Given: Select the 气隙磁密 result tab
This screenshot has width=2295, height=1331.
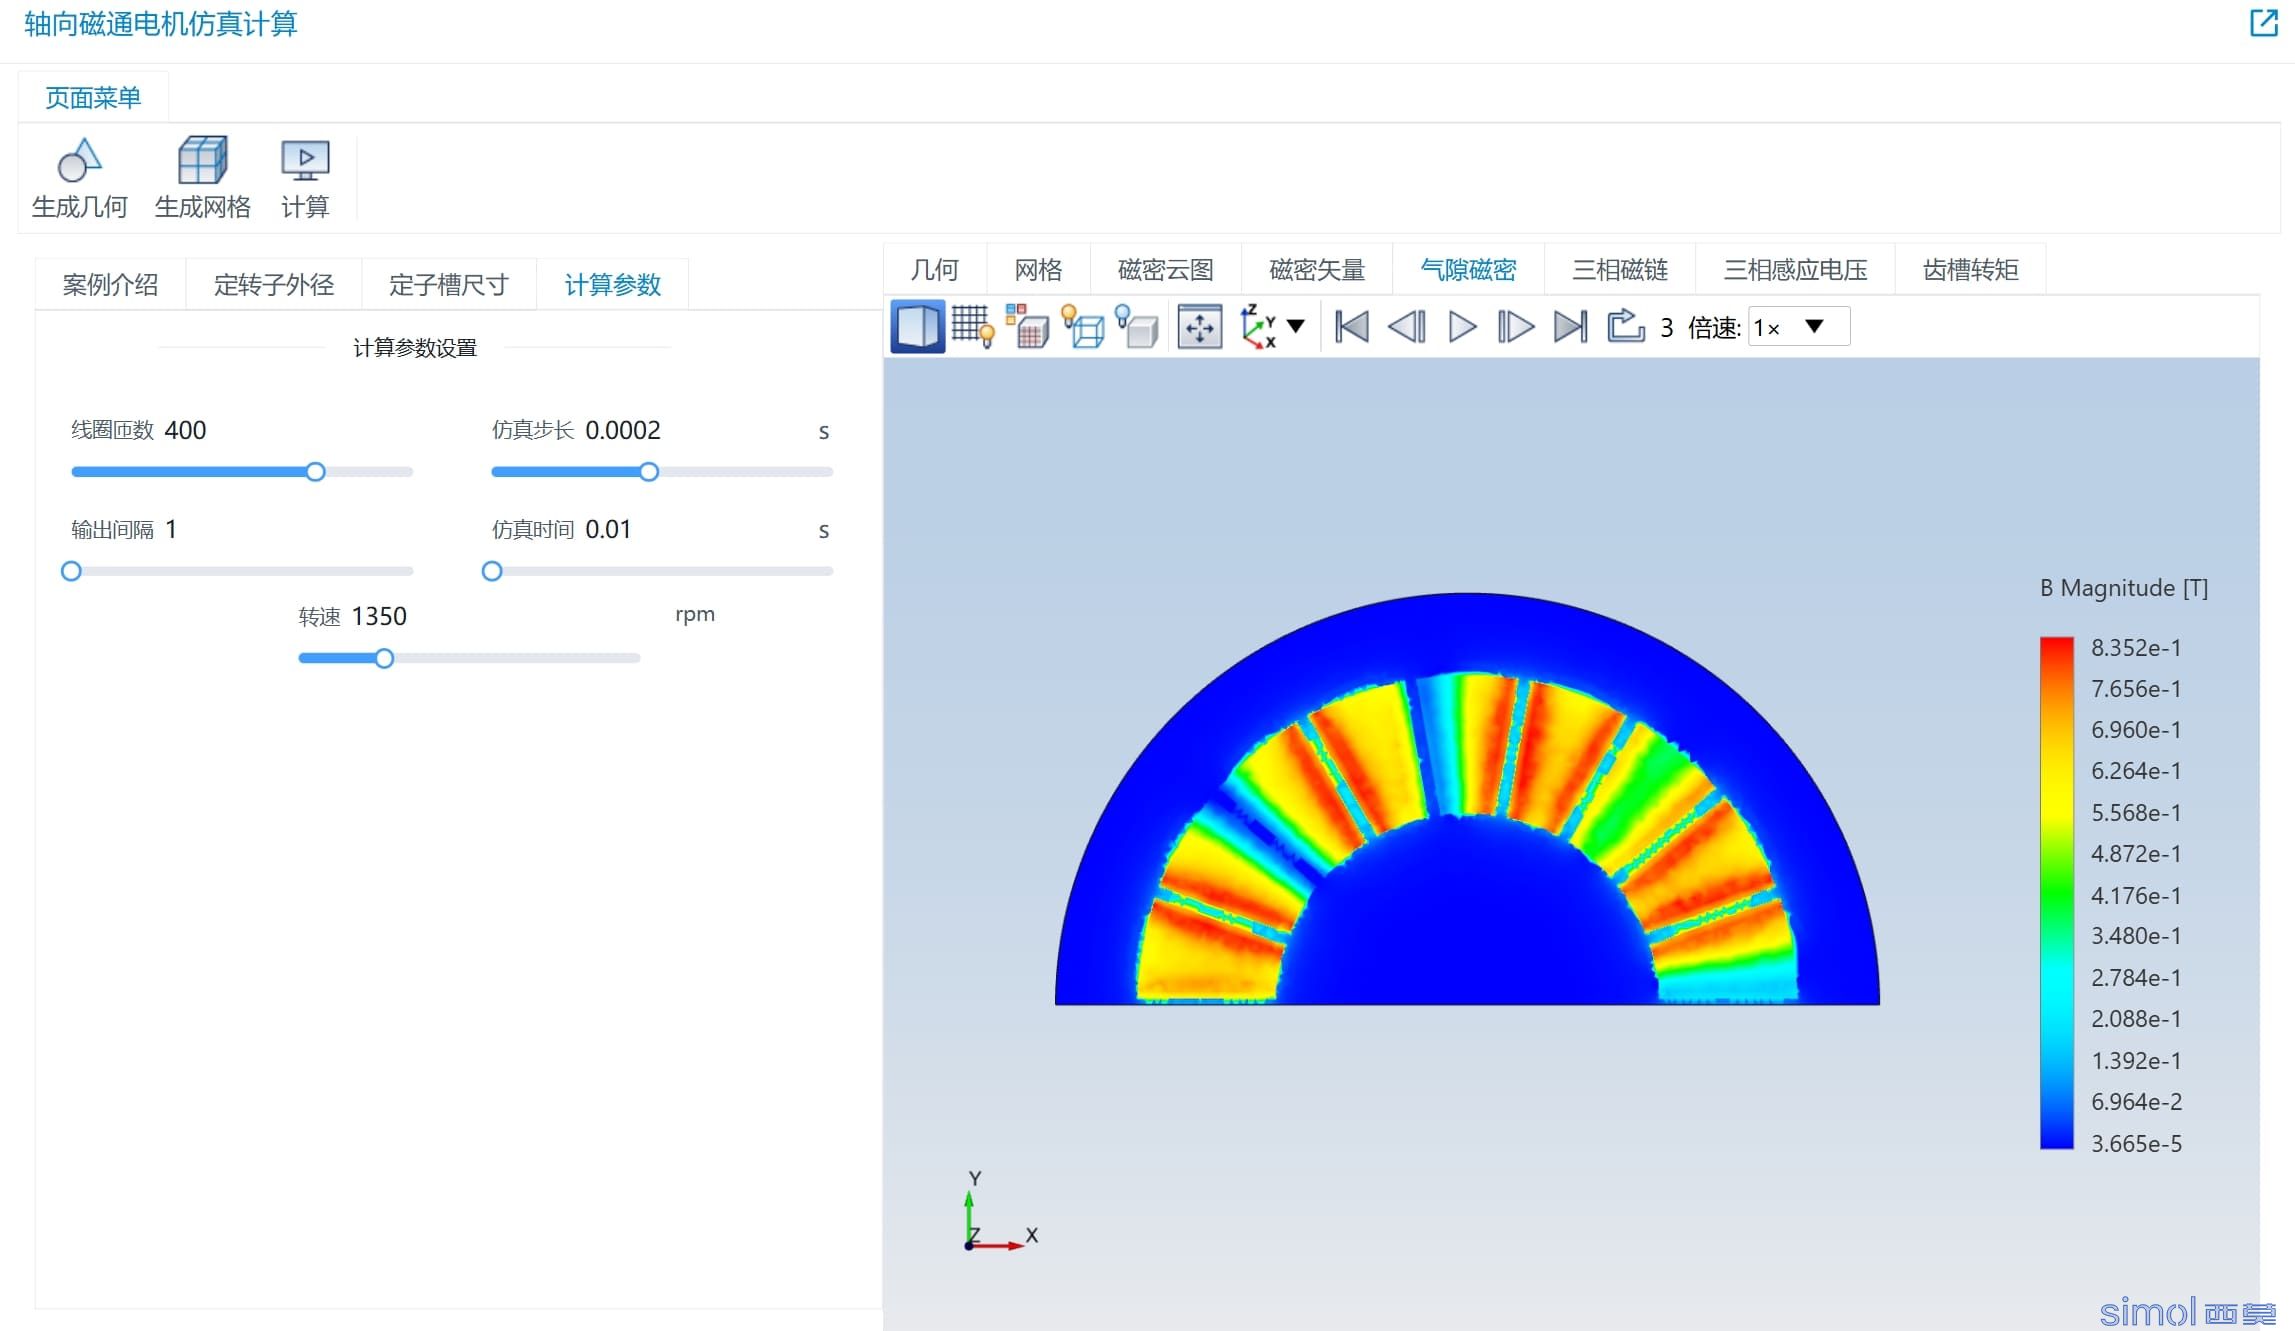Looking at the screenshot, I should tap(1468, 269).
